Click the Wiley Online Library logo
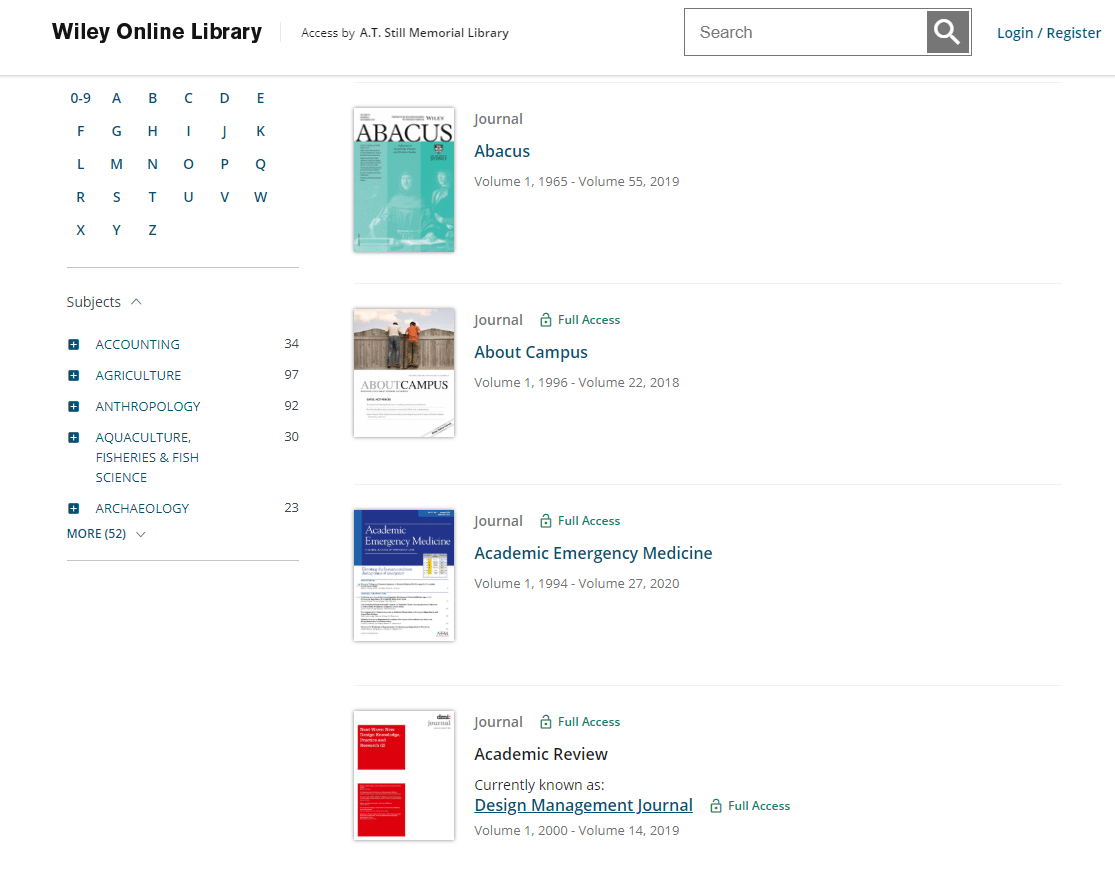 coord(156,31)
